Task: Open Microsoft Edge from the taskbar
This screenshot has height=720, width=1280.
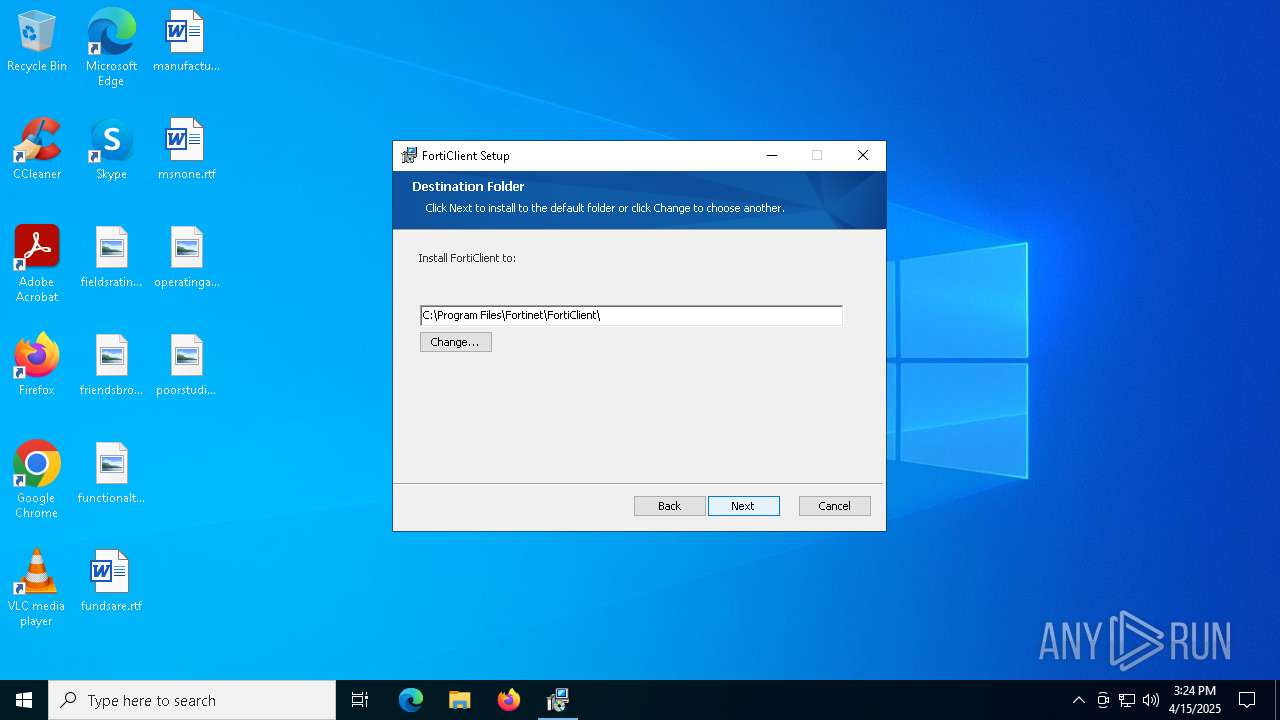Action: click(x=411, y=700)
